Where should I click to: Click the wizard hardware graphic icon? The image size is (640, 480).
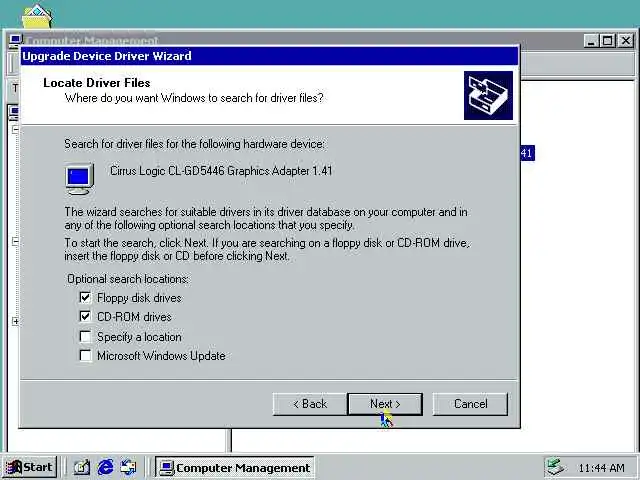click(x=488, y=96)
